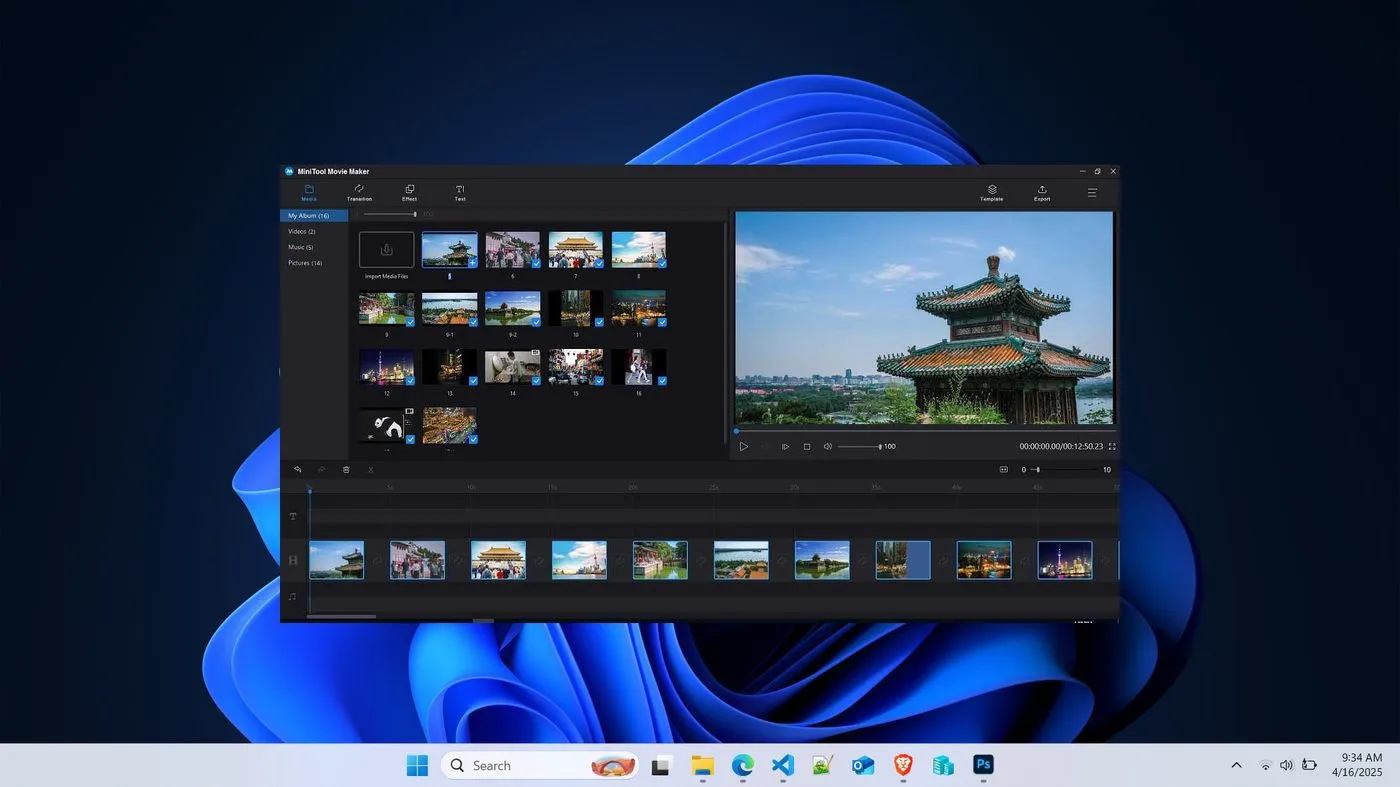Click Import Media Files button
The image size is (1400, 787).
coord(386,250)
